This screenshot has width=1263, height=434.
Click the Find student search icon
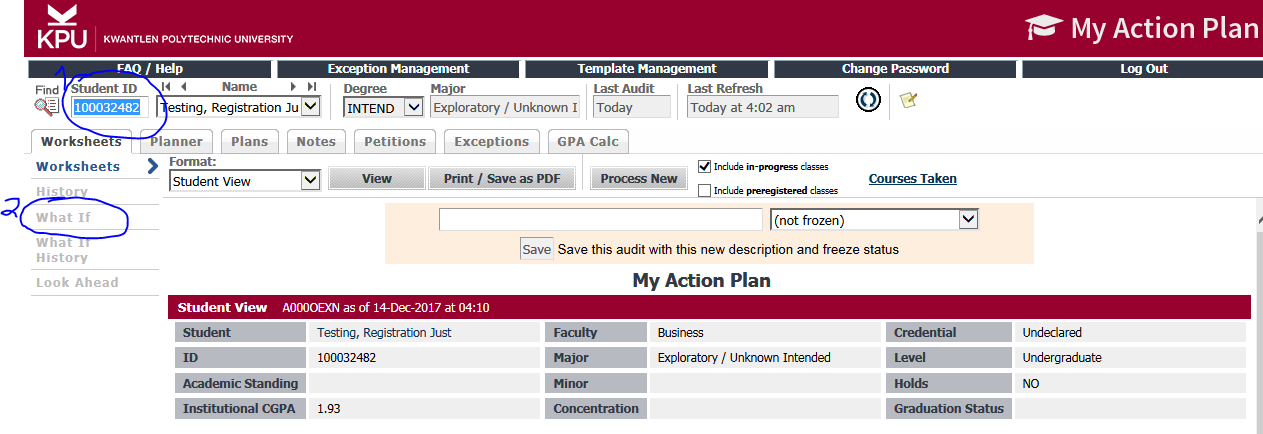[x=46, y=106]
